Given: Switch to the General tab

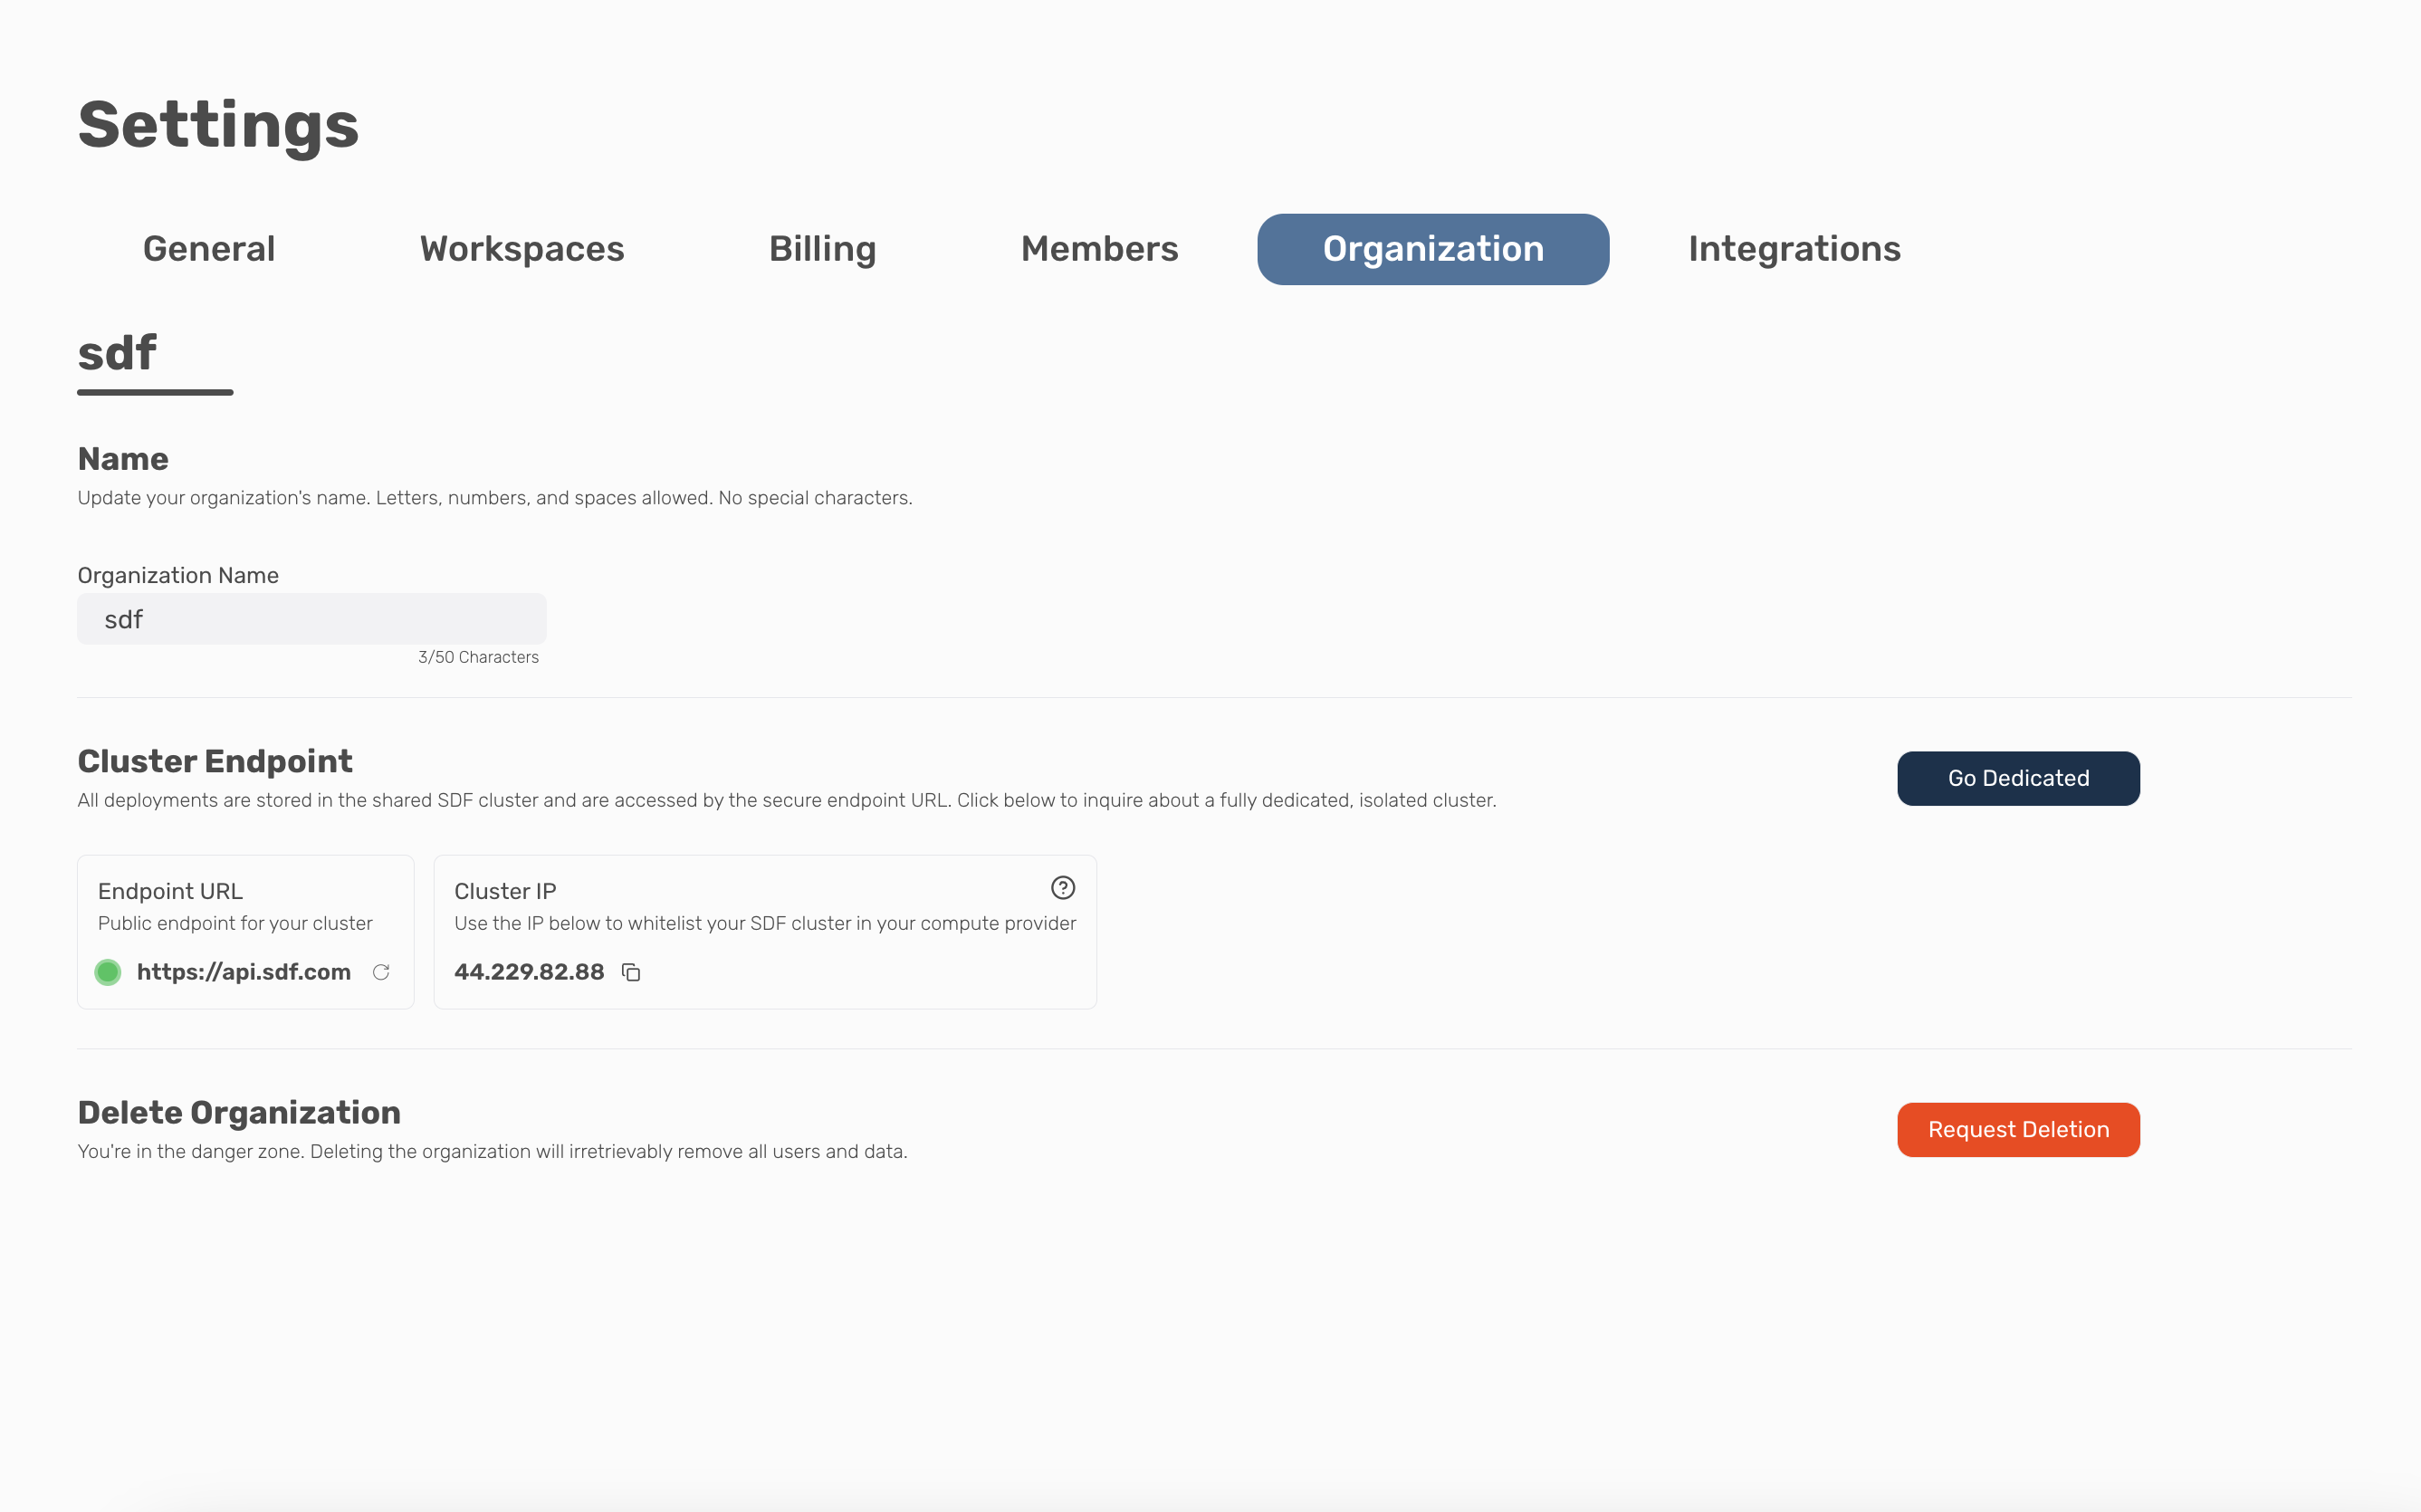Looking at the screenshot, I should coord(209,249).
